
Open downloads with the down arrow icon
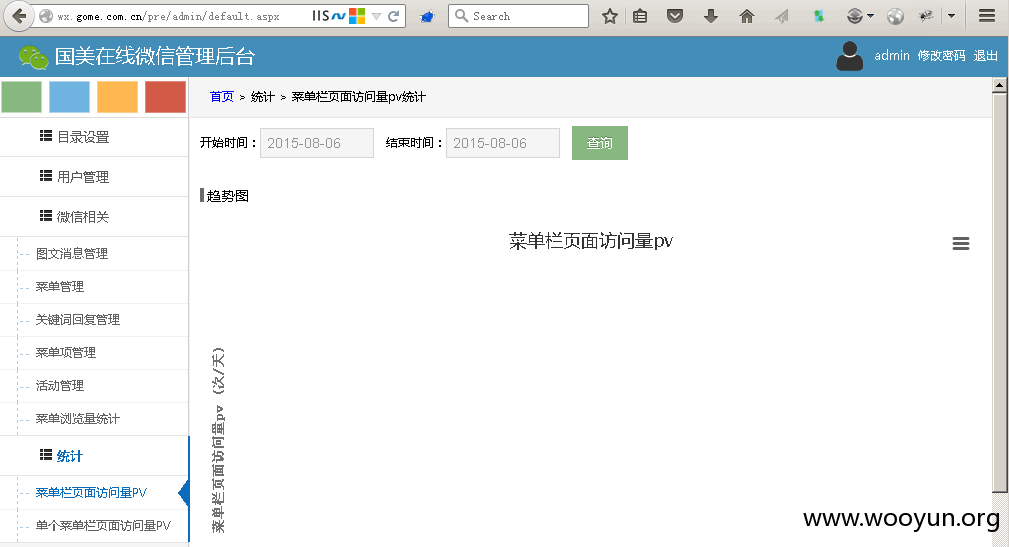[x=710, y=16]
